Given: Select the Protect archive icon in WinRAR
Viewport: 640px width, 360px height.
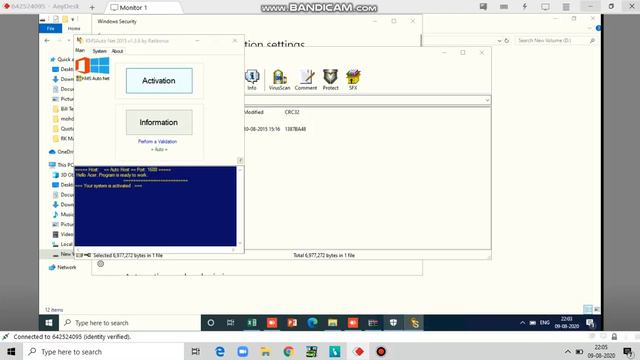Looking at the screenshot, I should [x=331, y=80].
